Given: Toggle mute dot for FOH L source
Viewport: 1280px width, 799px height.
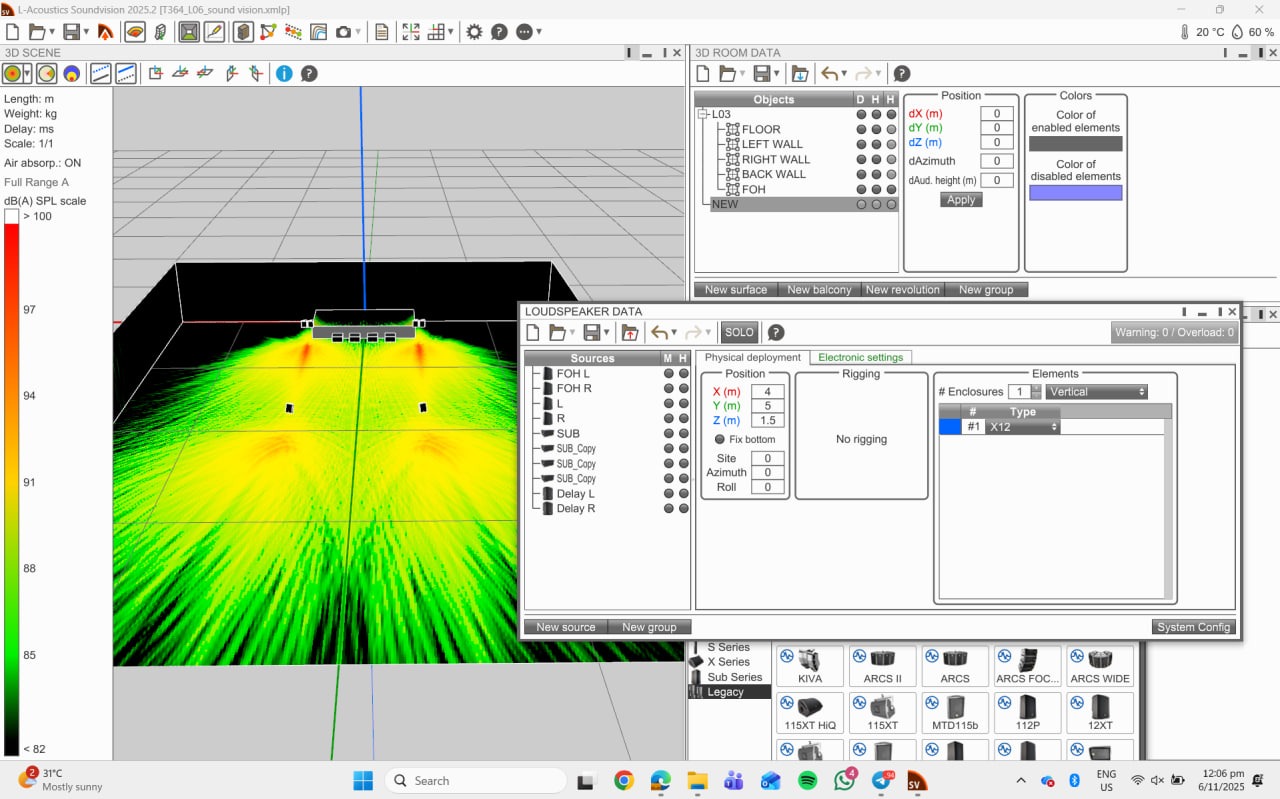Looking at the screenshot, I should tap(669, 374).
